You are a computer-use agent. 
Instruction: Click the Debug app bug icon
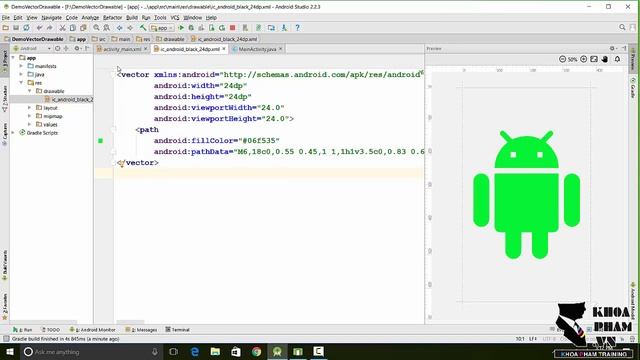(x=191, y=28)
